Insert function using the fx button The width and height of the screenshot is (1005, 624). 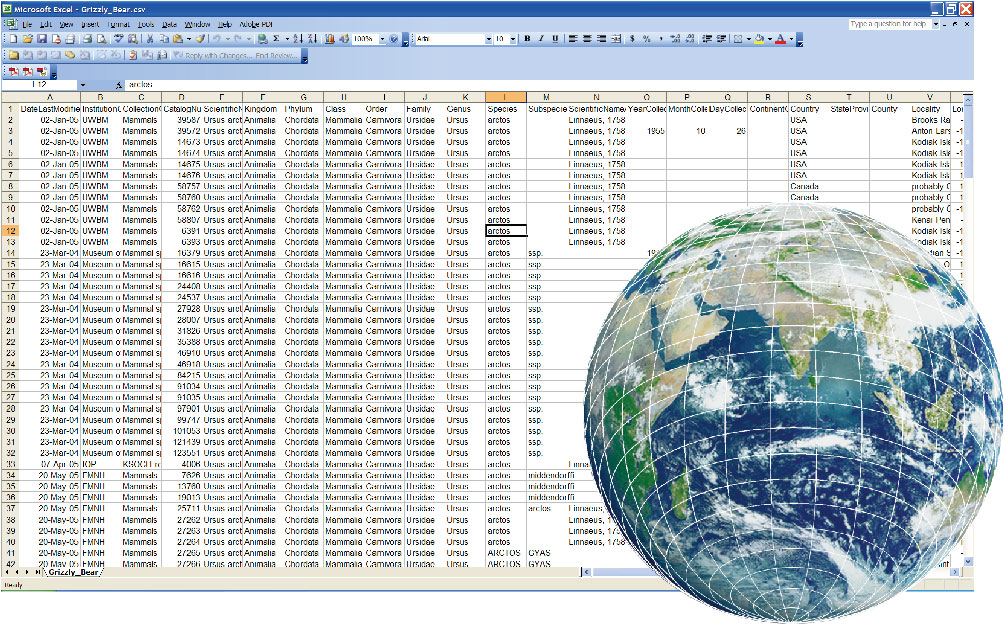pos(119,85)
